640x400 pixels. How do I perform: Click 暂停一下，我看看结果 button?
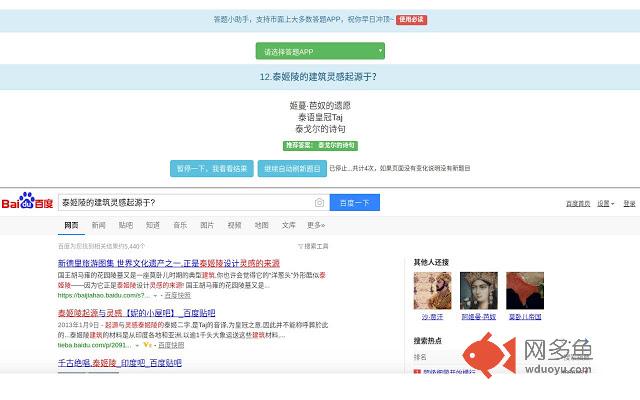click(x=212, y=169)
